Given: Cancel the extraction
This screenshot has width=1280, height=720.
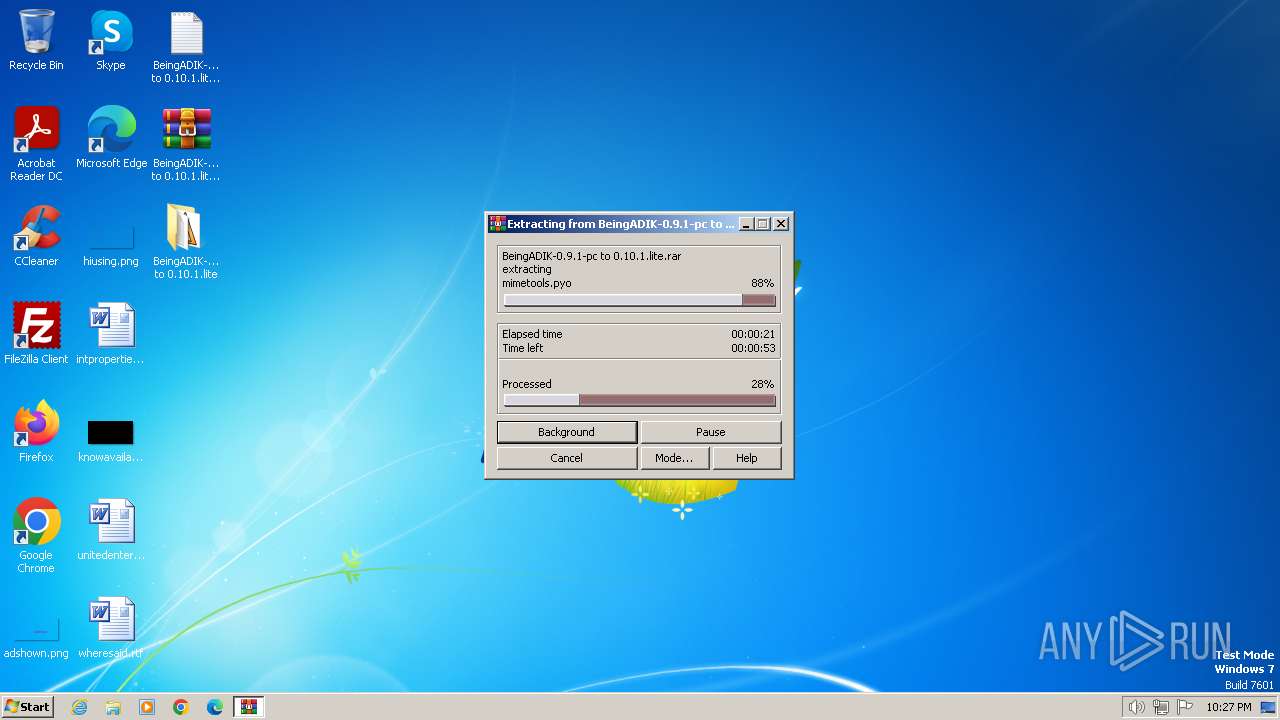Looking at the screenshot, I should point(566,458).
